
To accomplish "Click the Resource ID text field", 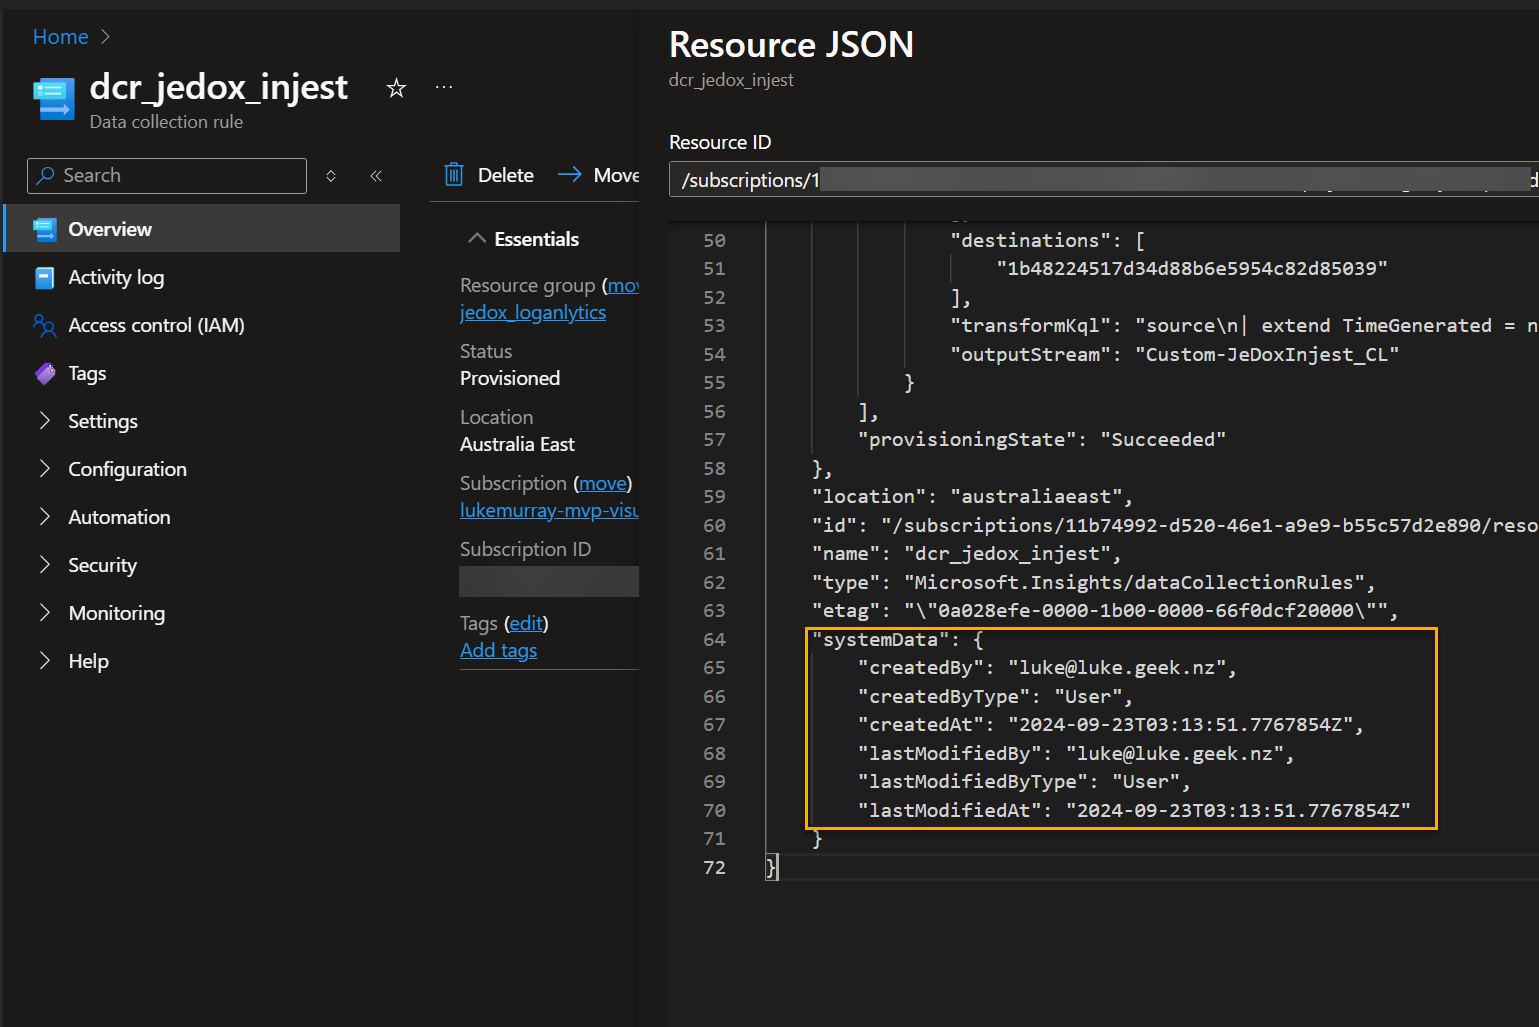I will 1104,180.
